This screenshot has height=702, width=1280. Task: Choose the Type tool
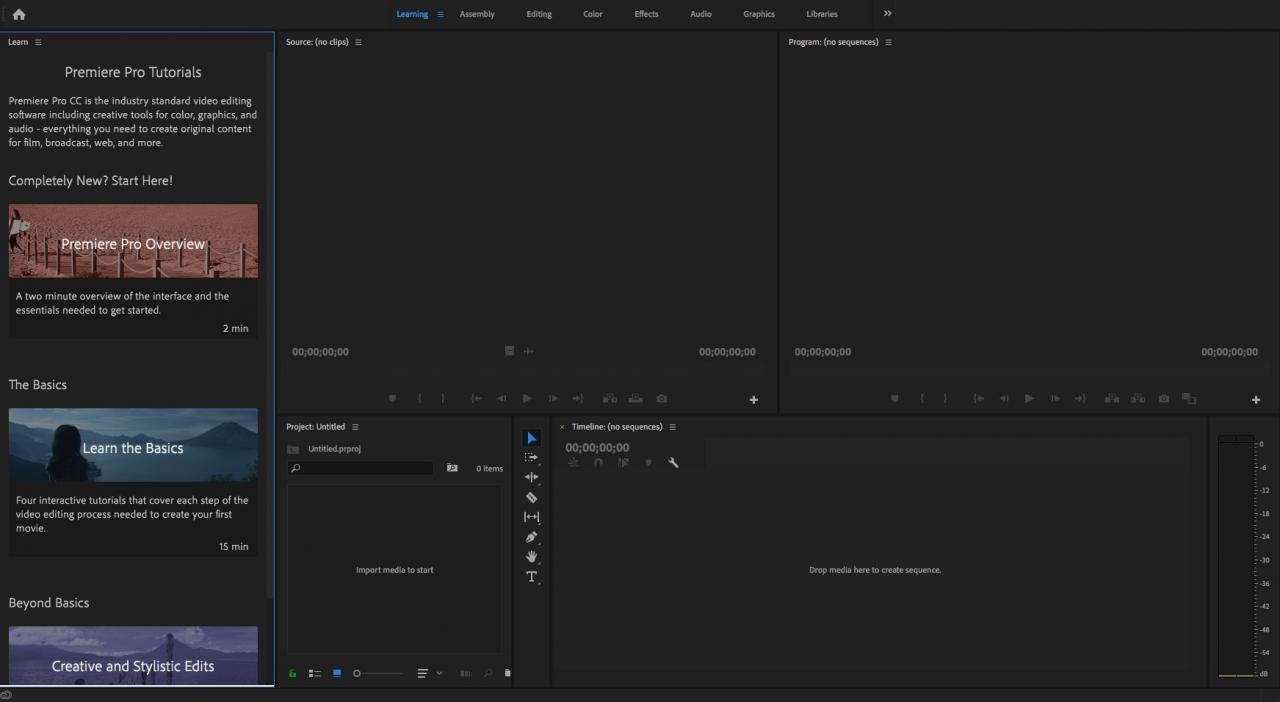531,577
